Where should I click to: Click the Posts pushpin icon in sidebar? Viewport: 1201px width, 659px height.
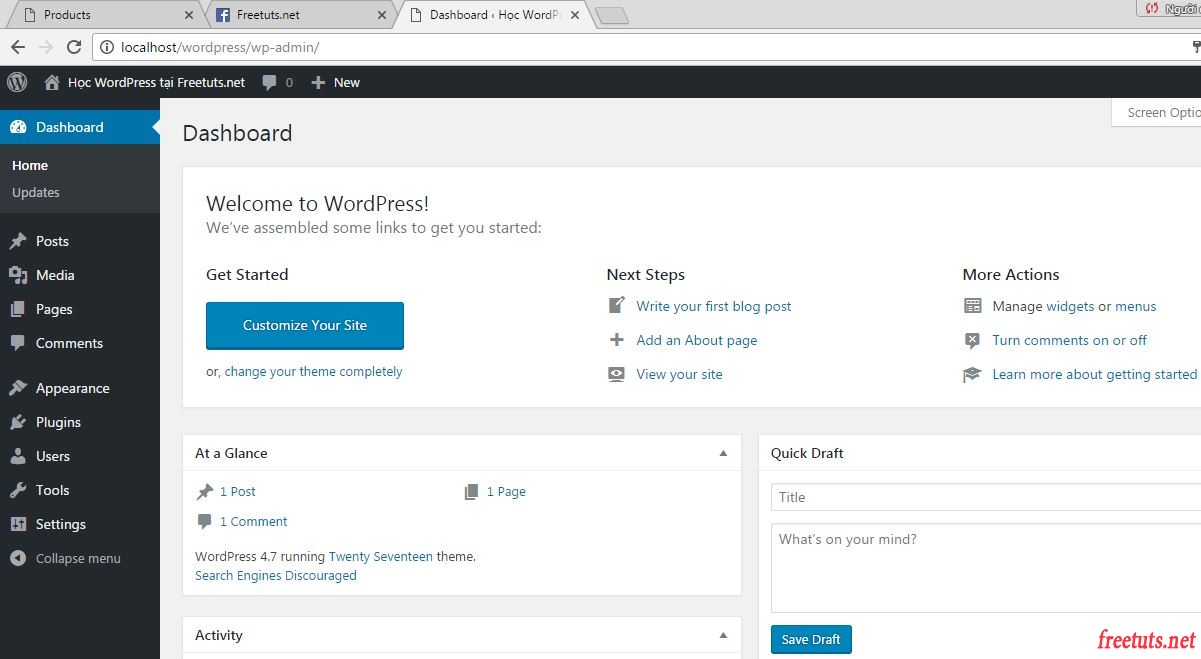pos(17,241)
